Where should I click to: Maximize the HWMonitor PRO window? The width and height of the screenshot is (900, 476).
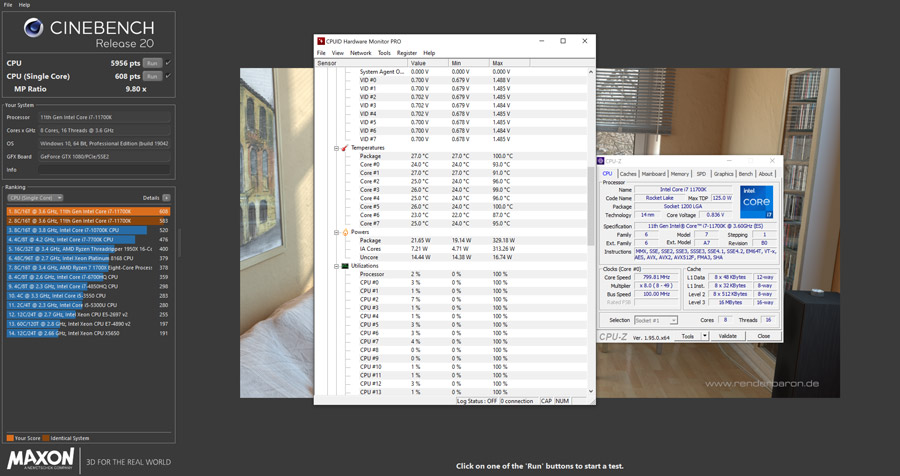pyautogui.click(x=563, y=41)
